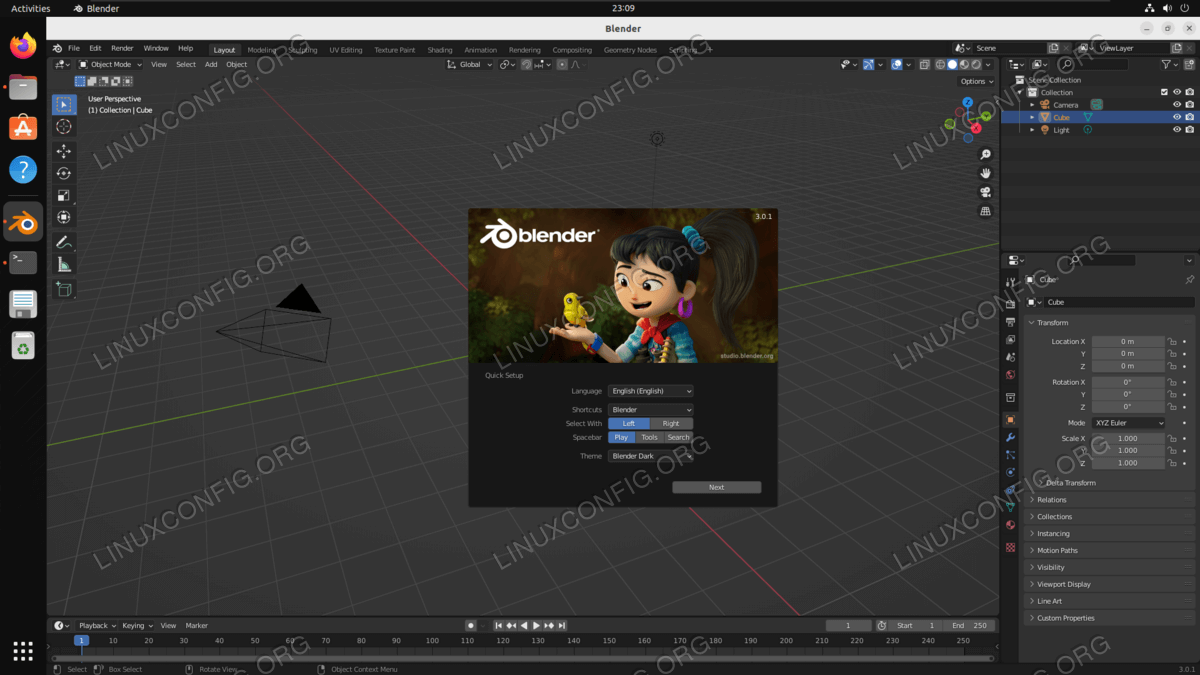This screenshot has height=675, width=1200.
Task: Open the Object properties orange square tab
Action: pyautogui.click(x=1010, y=420)
